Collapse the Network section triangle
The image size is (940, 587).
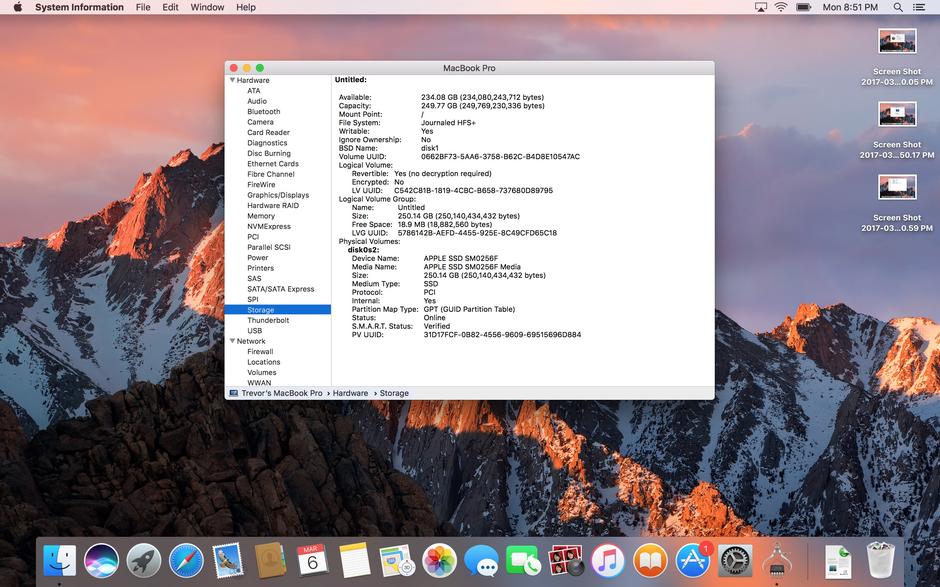pos(232,341)
